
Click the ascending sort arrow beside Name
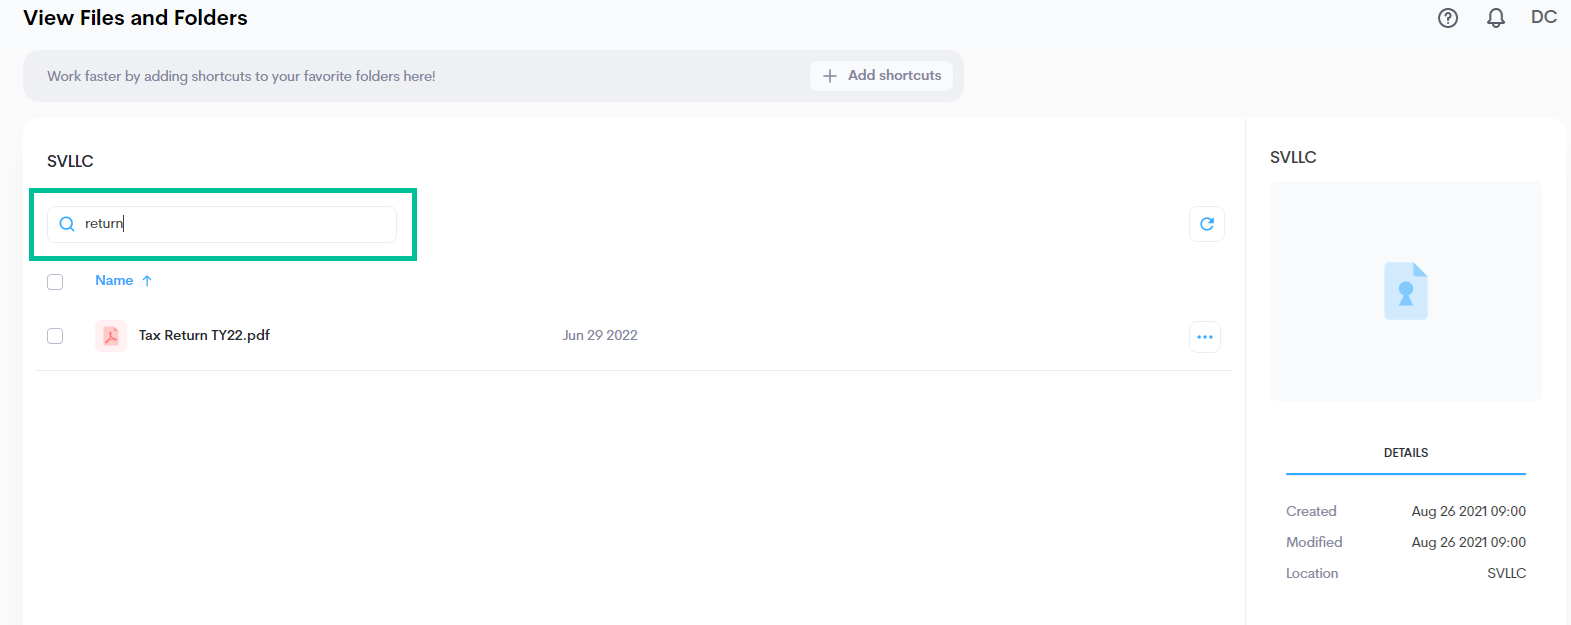click(147, 281)
